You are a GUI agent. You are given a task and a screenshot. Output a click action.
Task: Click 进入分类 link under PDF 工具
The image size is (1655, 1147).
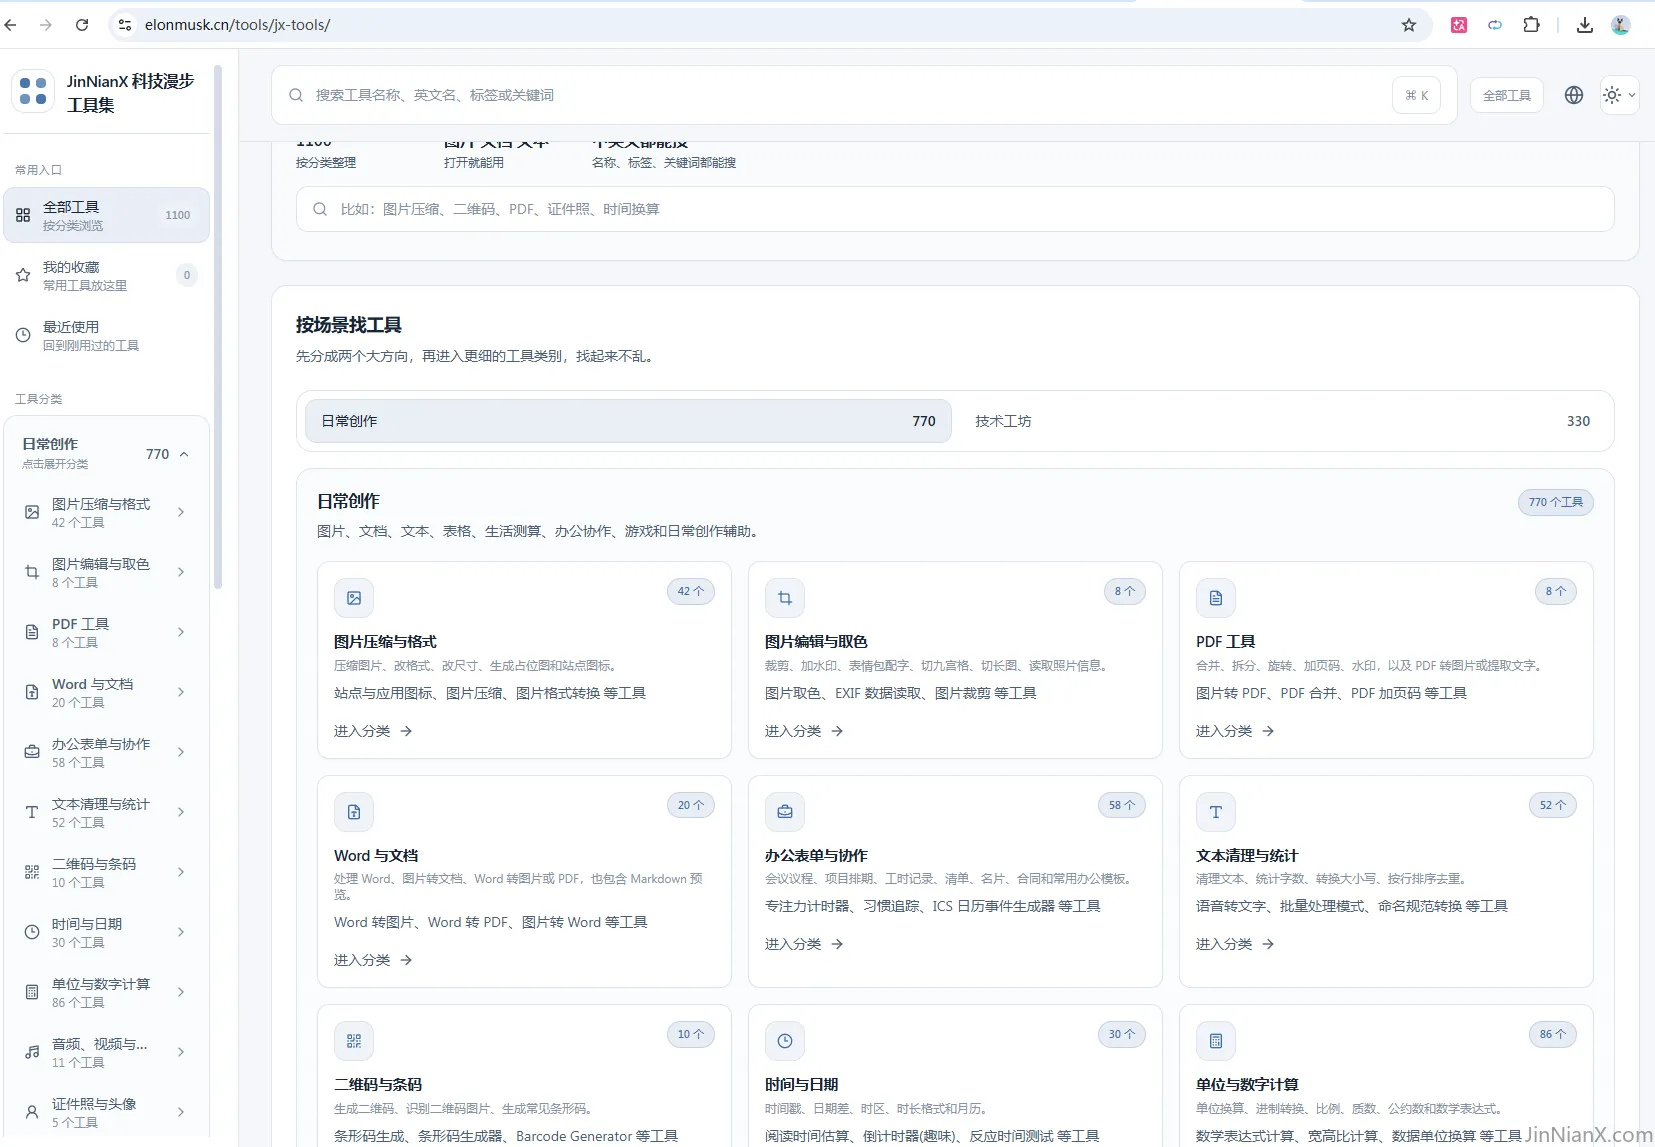[1235, 731]
